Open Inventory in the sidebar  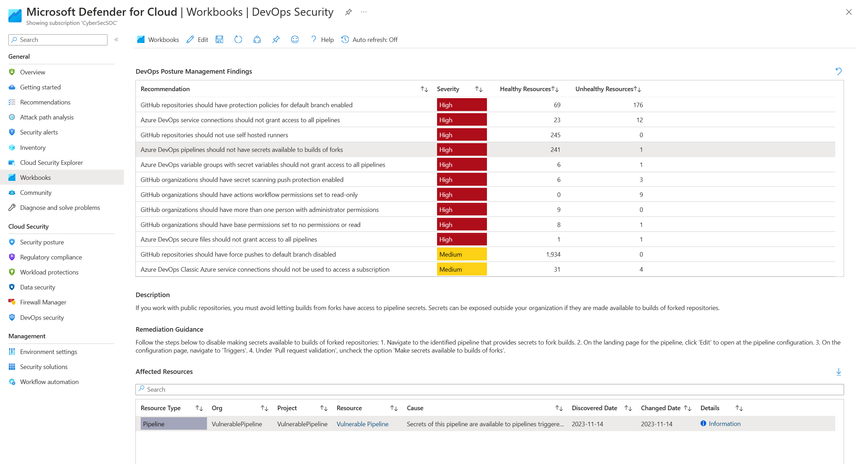point(32,148)
